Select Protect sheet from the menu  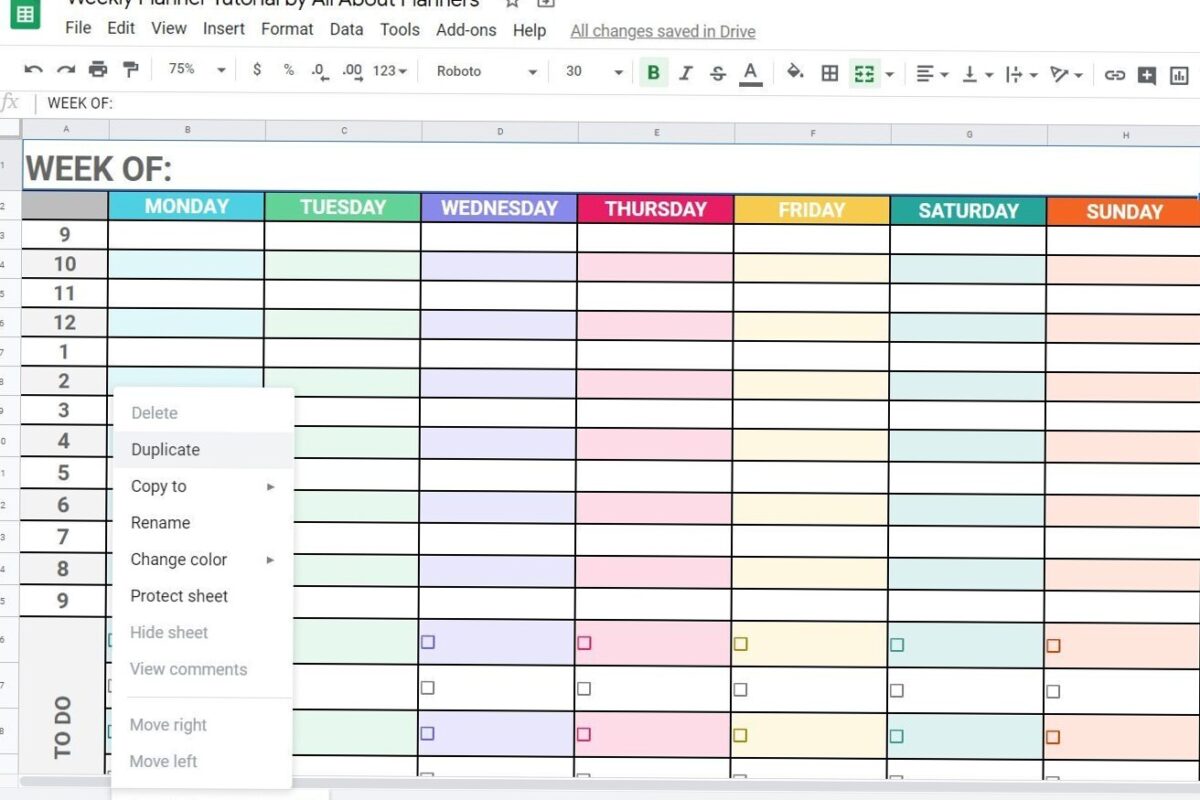[x=179, y=596]
